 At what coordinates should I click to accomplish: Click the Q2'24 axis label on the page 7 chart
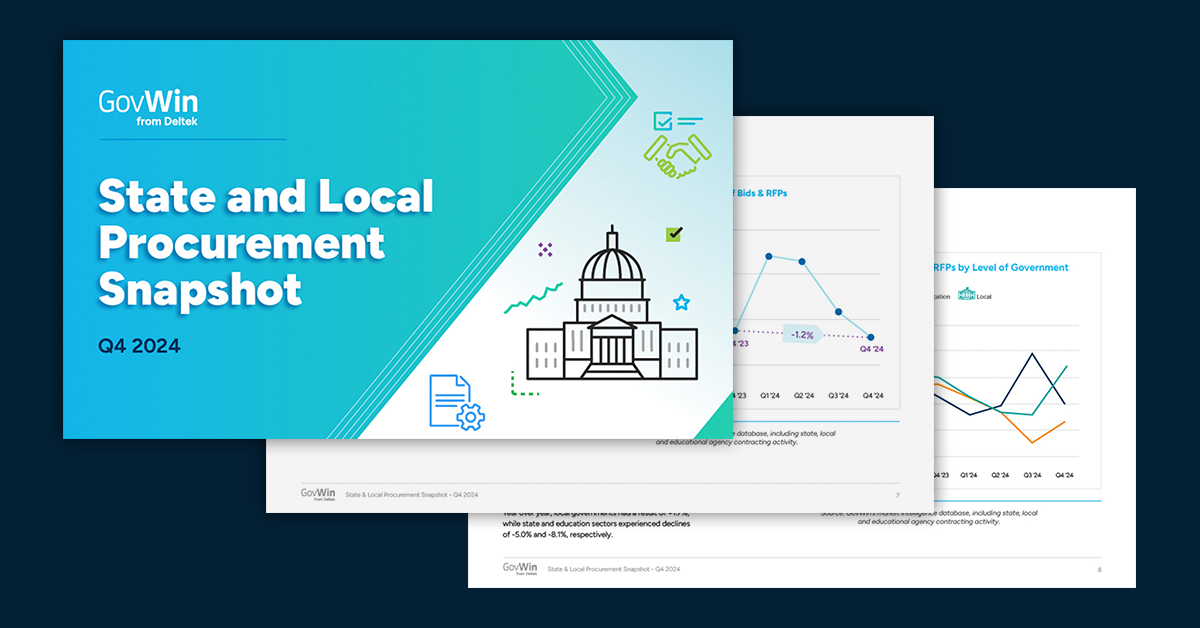(x=803, y=396)
